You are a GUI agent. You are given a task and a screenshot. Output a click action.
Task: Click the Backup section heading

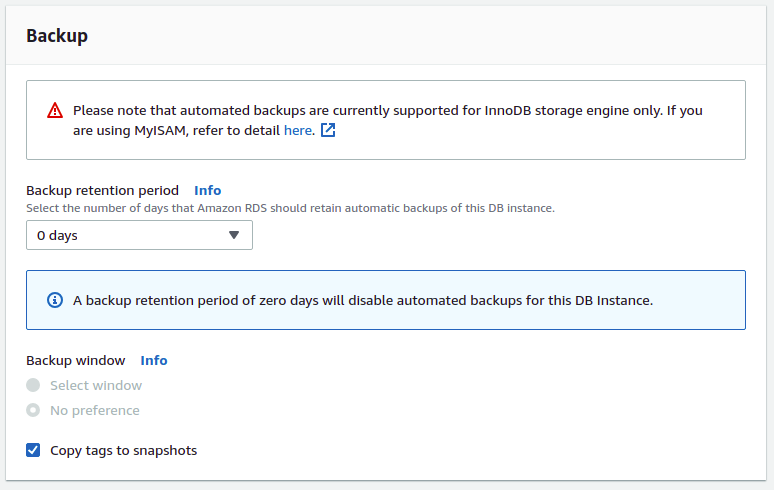pyautogui.click(x=57, y=36)
